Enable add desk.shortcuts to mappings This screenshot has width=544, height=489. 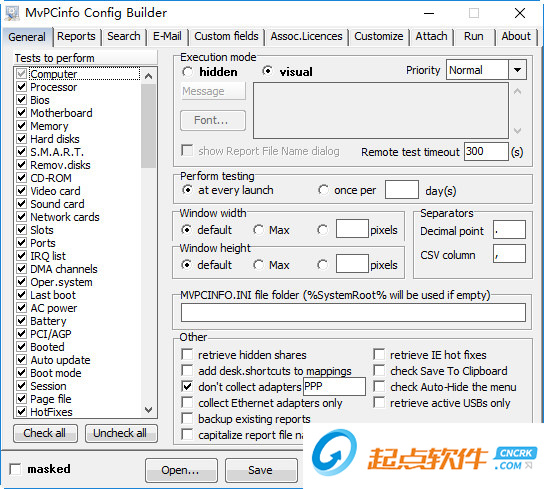tap(187, 371)
